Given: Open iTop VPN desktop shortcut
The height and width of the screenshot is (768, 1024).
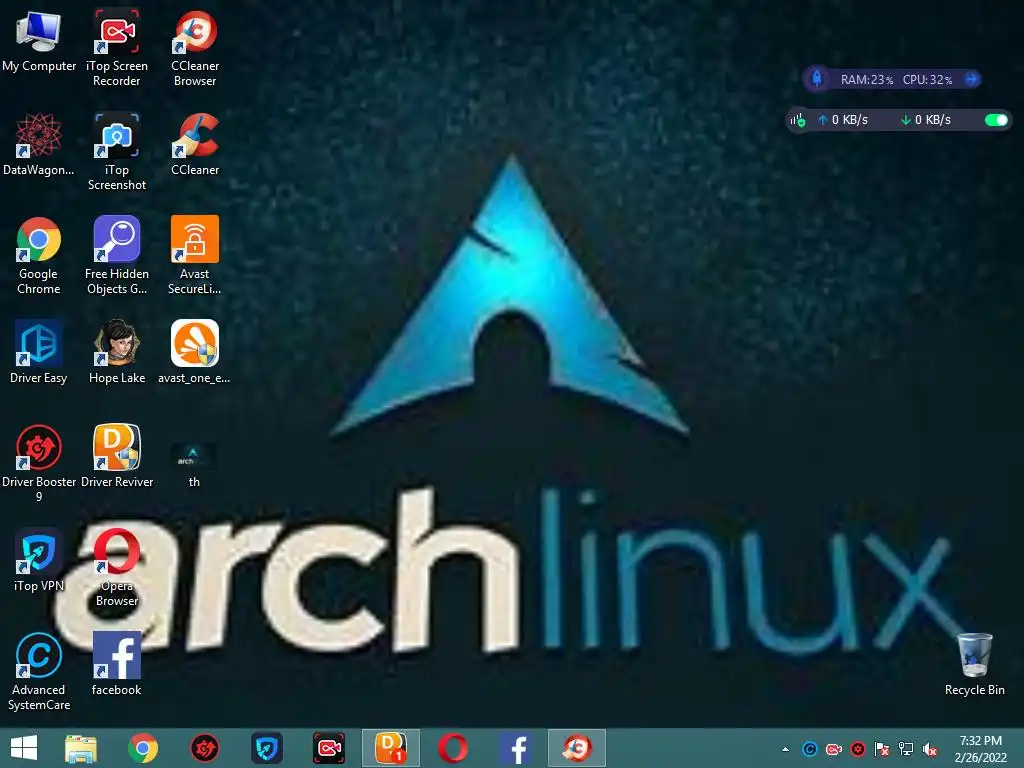Looking at the screenshot, I should tap(39, 560).
